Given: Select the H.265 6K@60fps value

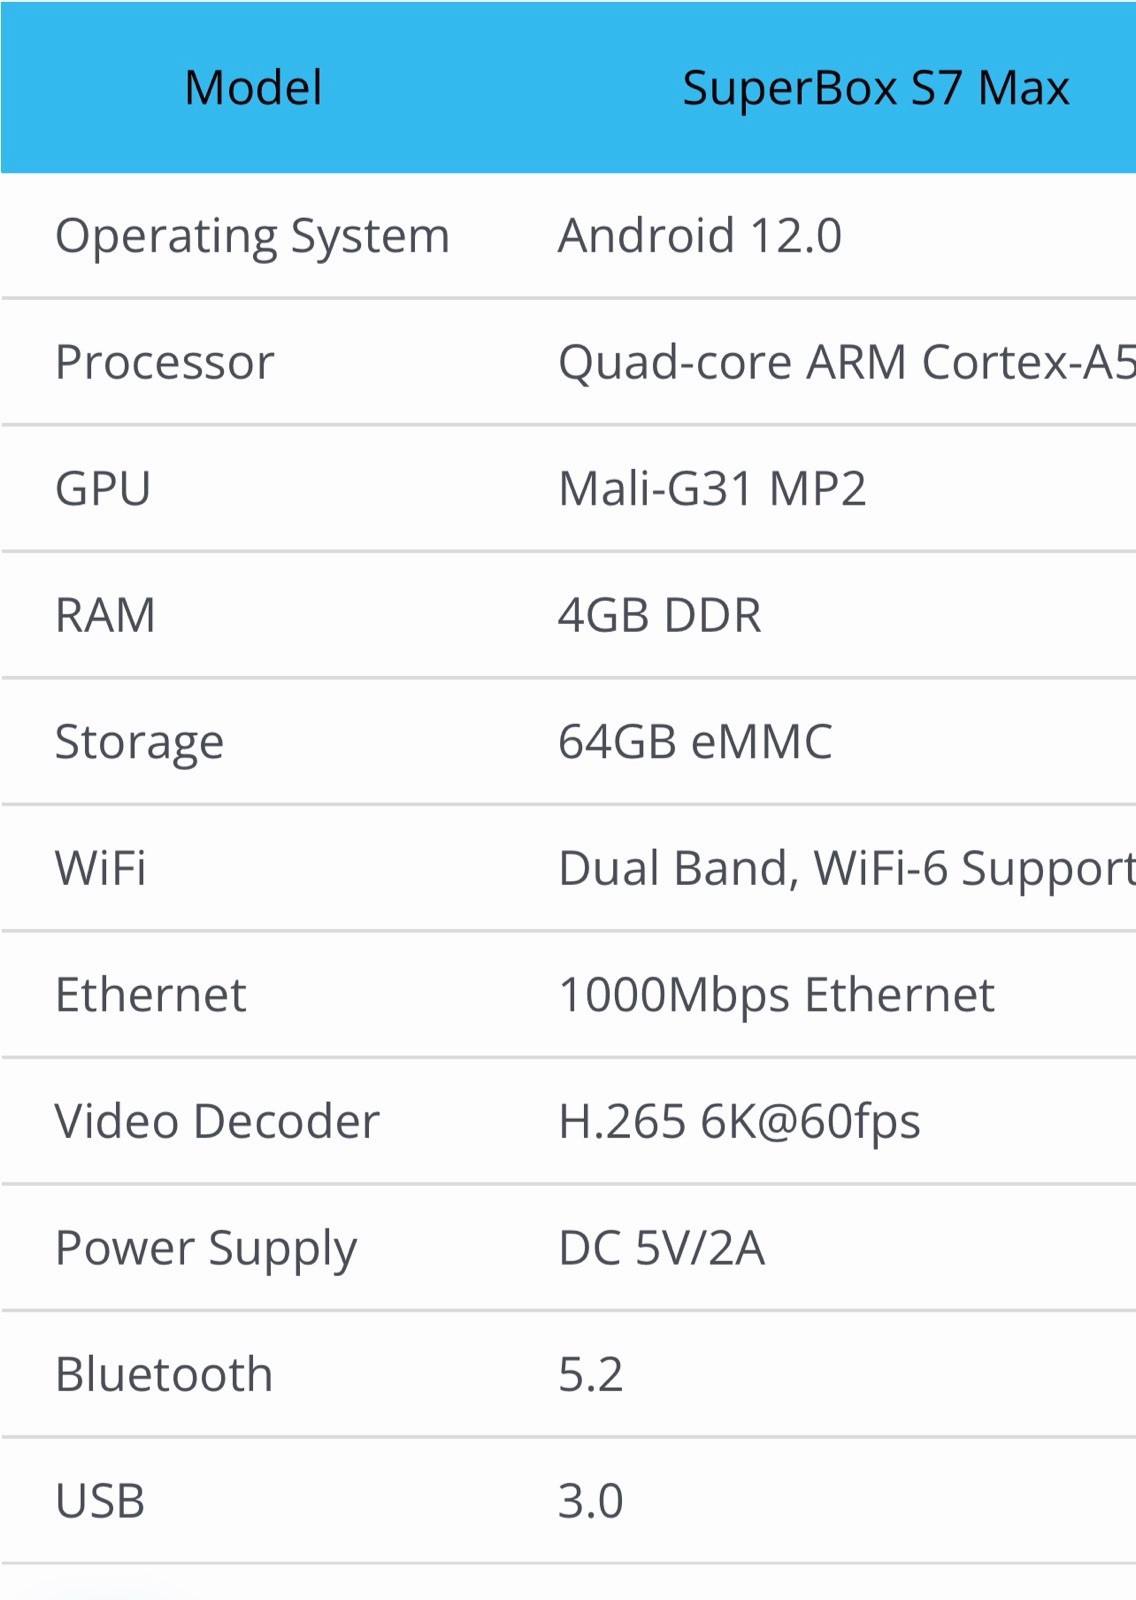Looking at the screenshot, I should pos(739,1122).
